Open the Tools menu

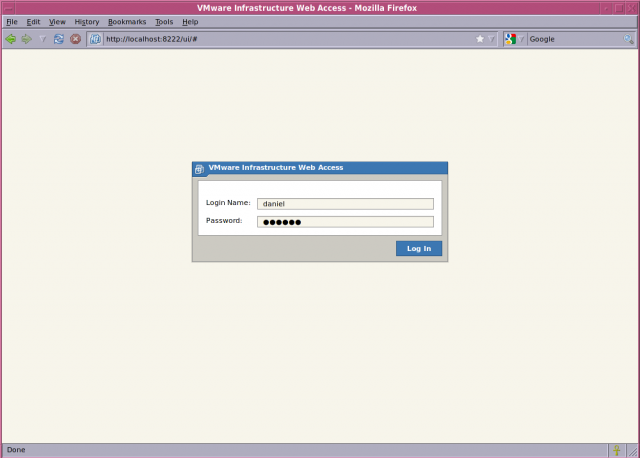164,22
